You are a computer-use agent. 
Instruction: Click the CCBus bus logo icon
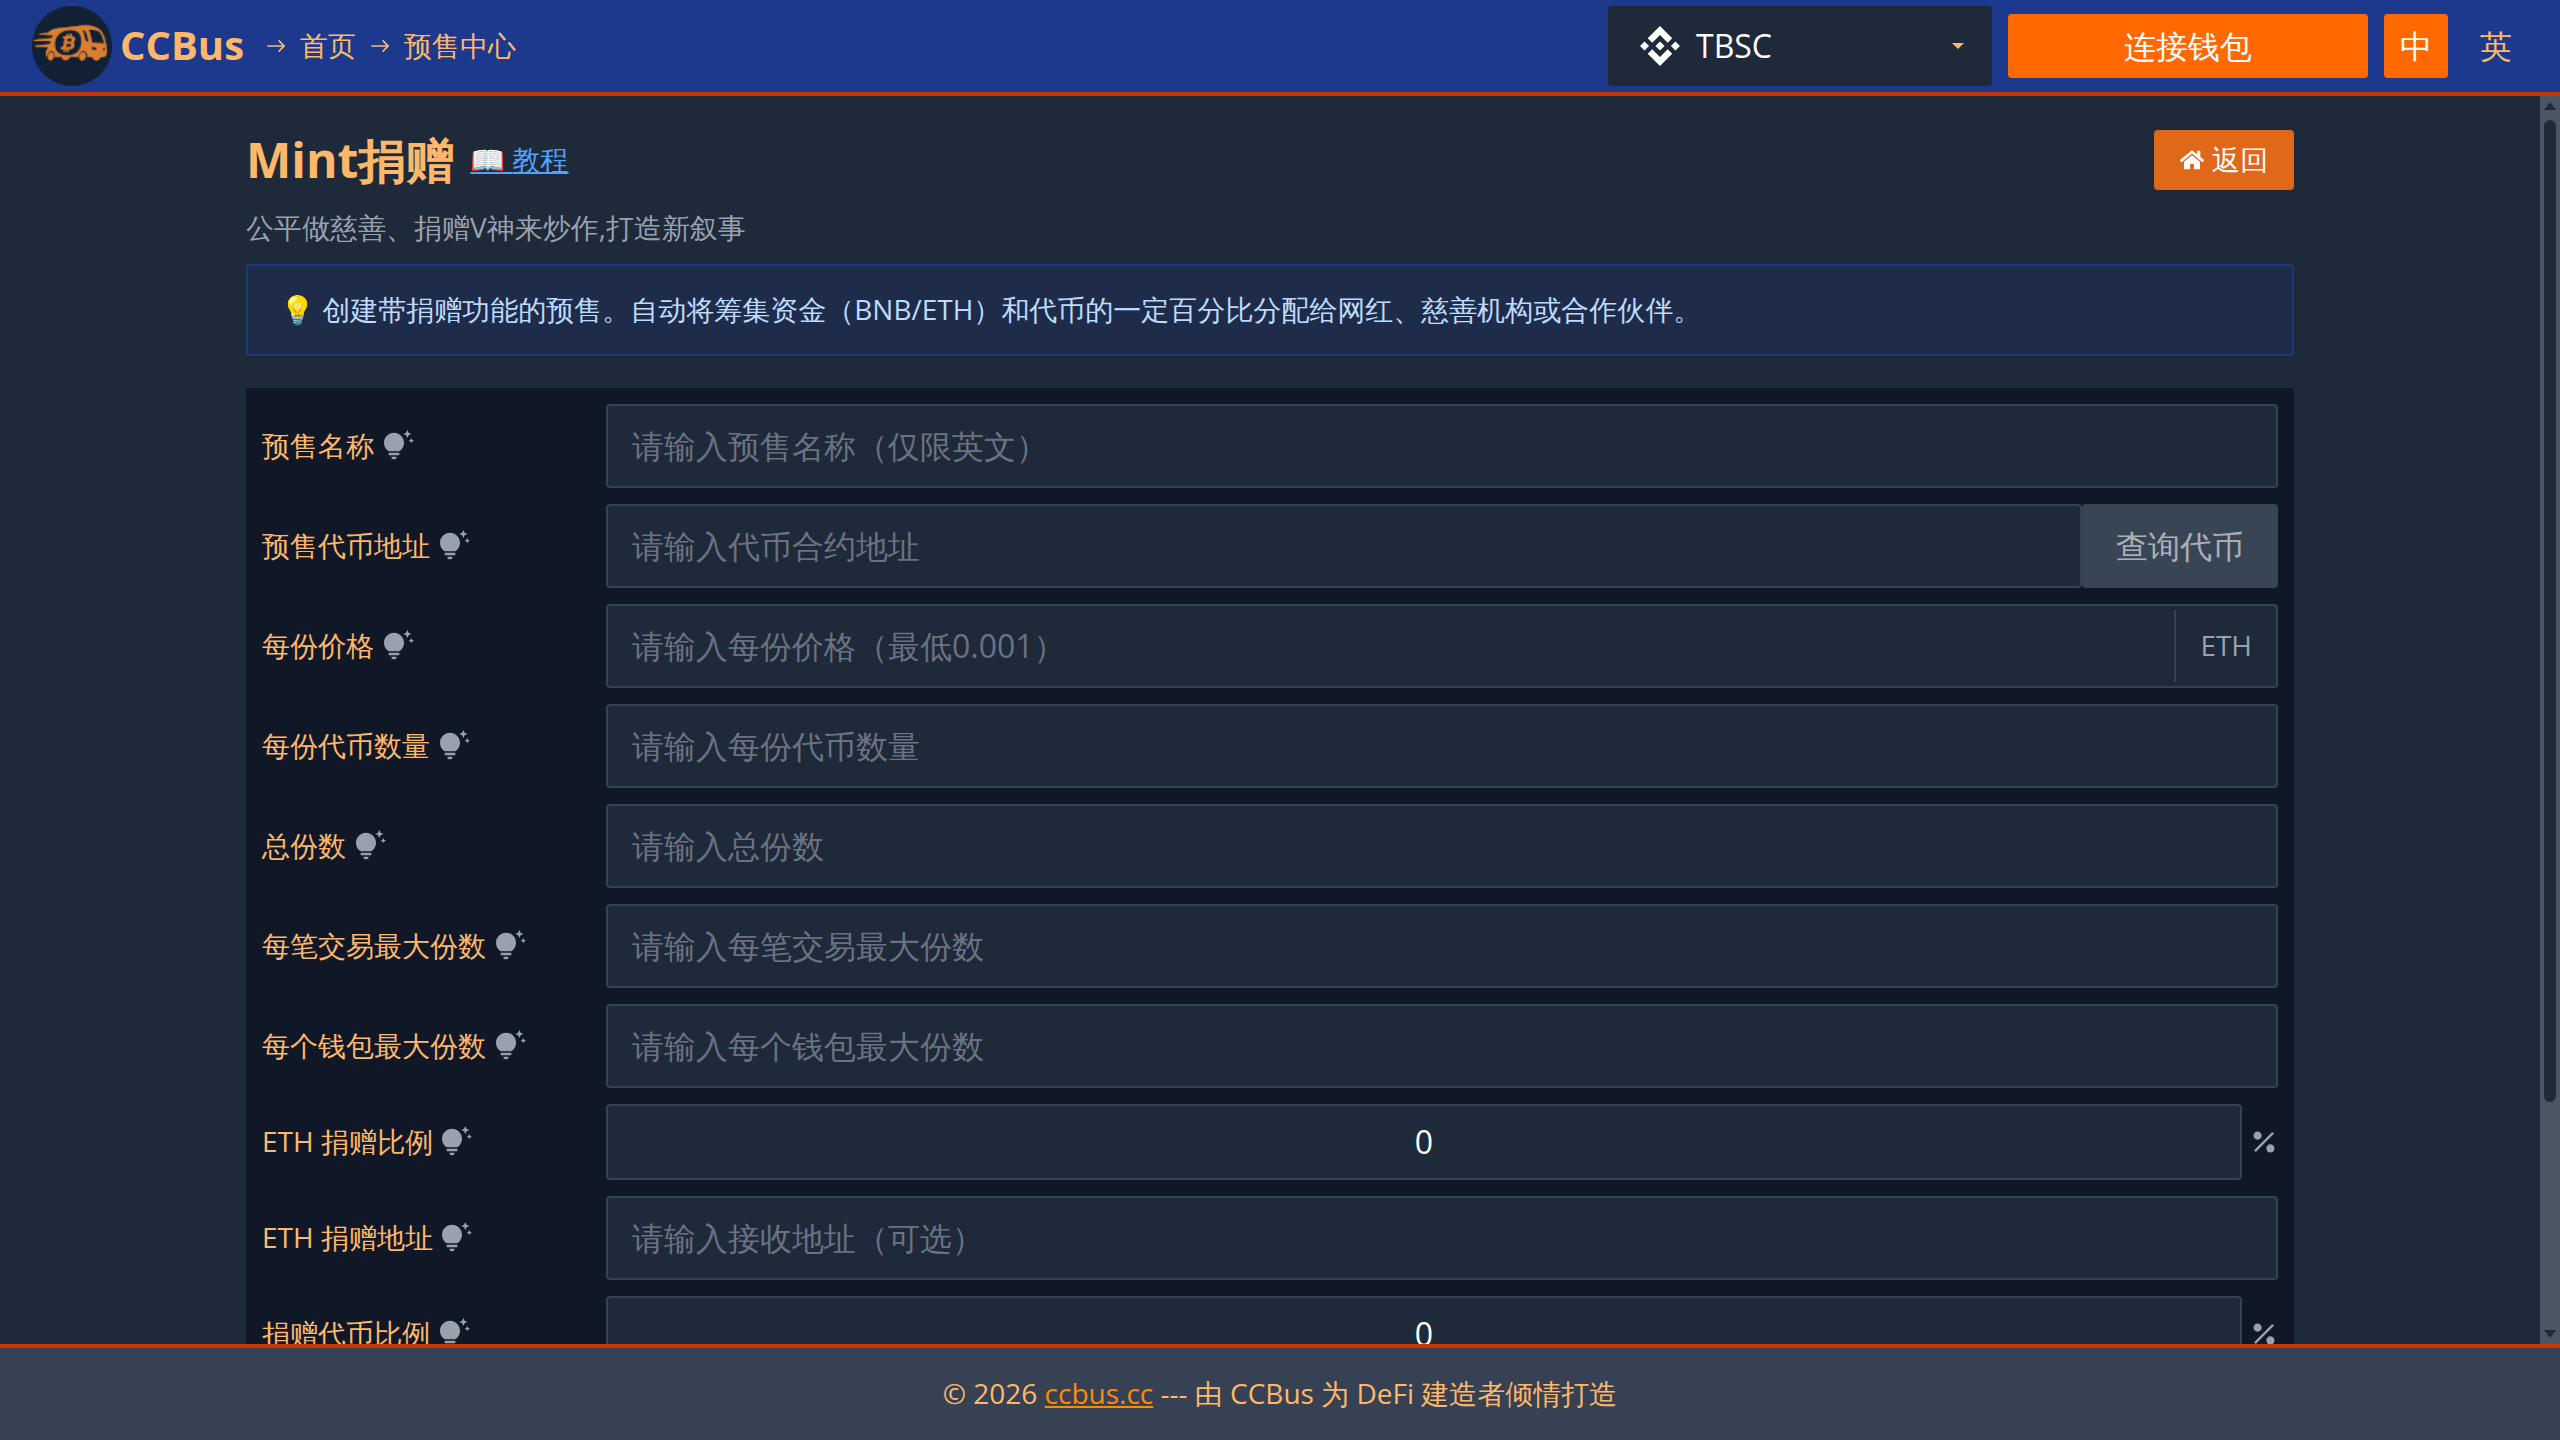pyautogui.click(x=70, y=45)
